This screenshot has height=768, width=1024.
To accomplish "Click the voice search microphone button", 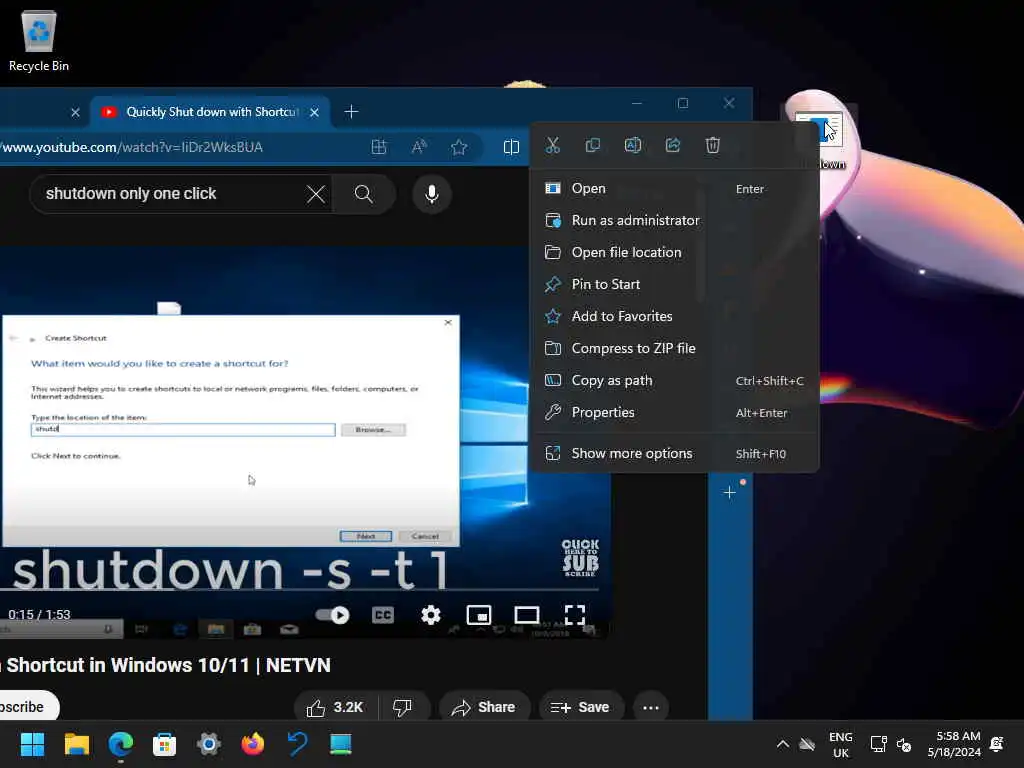I will click(432, 194).
